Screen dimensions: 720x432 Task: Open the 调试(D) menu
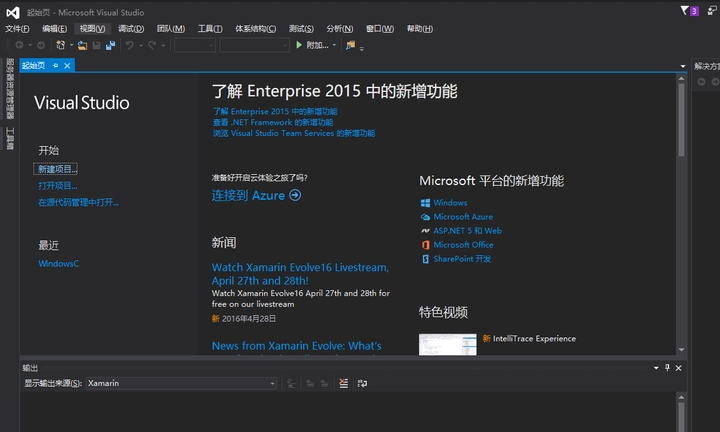coord(131,28)
